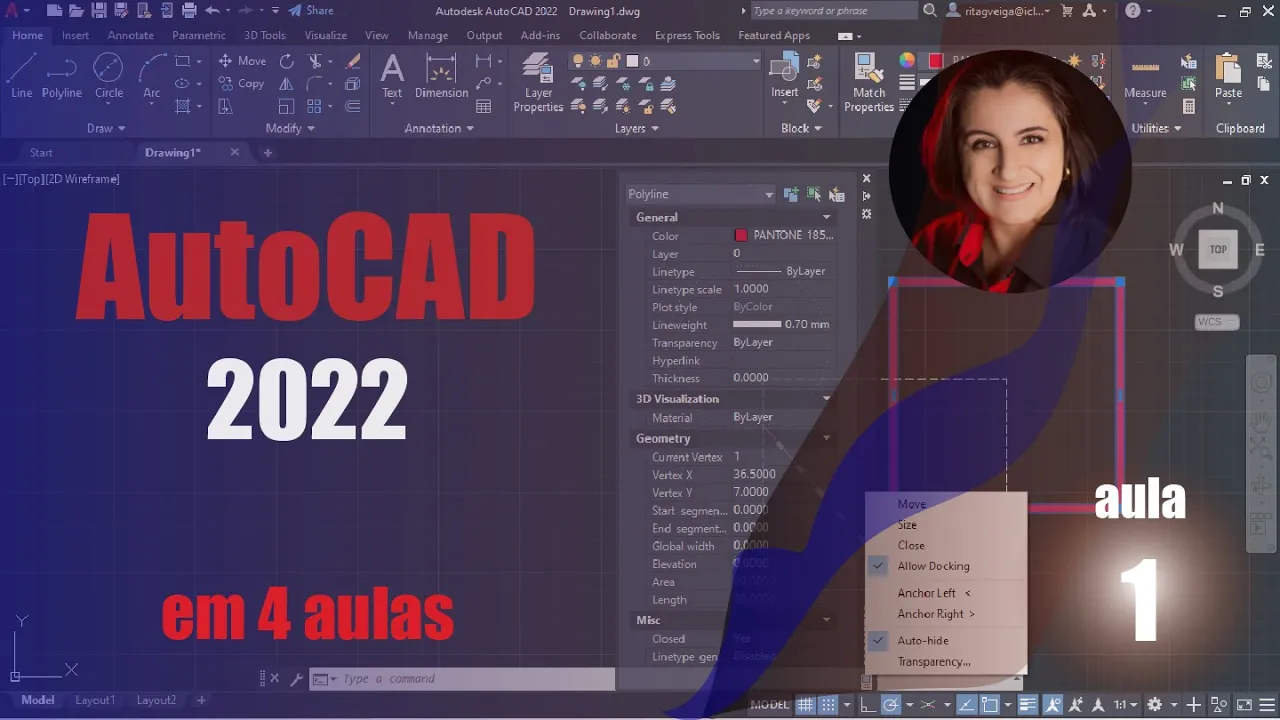Screen dimensions: 1280x720
Task: Select the Line tool
Action: pyautogui.click(x=21, y=76)
